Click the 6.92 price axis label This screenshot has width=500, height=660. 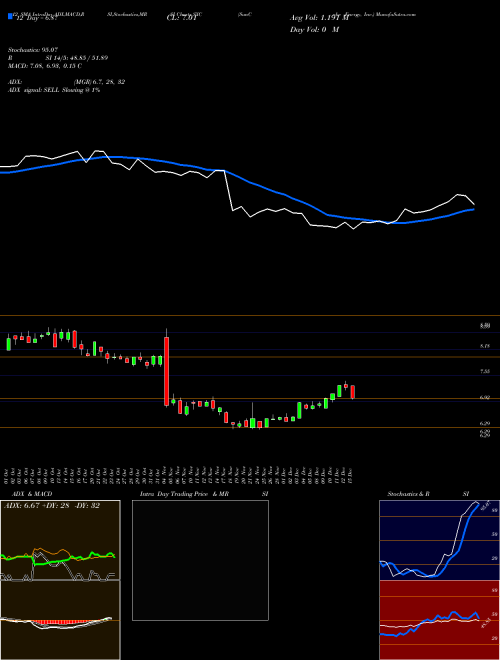click(x=485, y=397)
